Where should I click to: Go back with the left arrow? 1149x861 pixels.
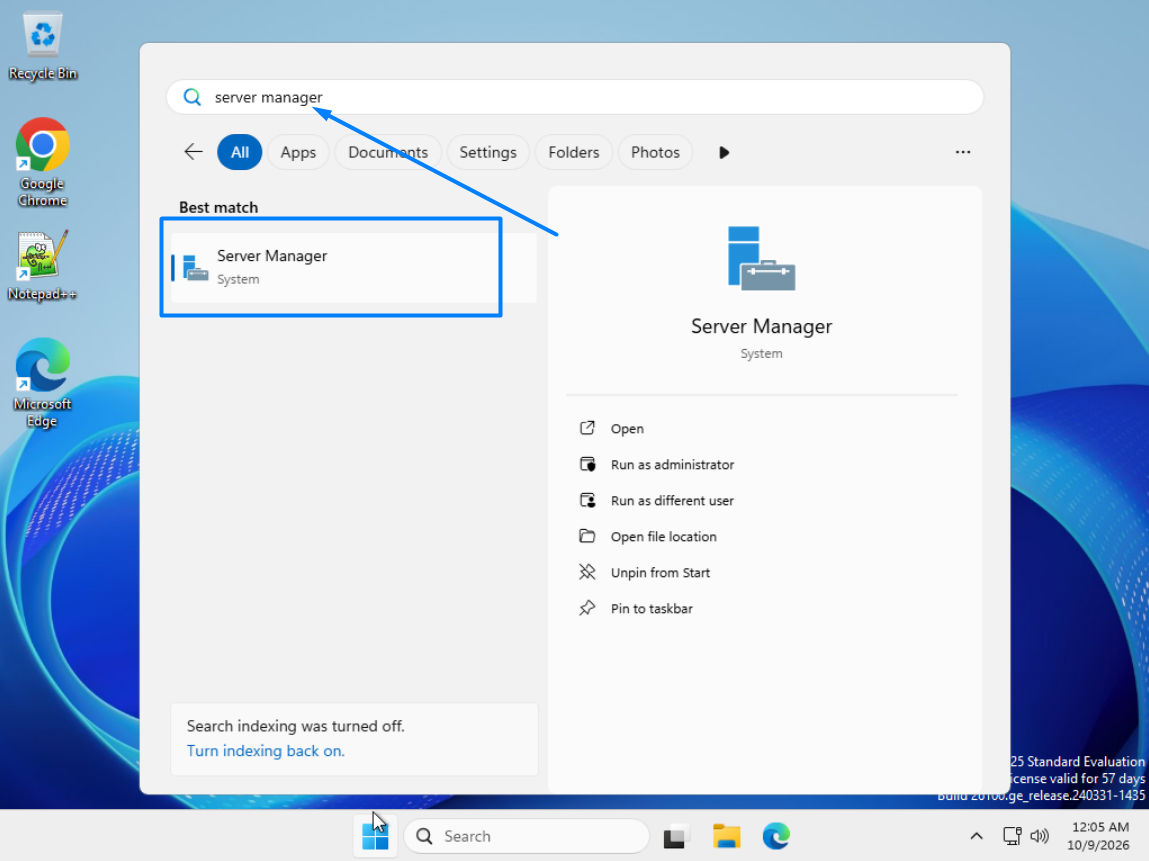point(193,152)
